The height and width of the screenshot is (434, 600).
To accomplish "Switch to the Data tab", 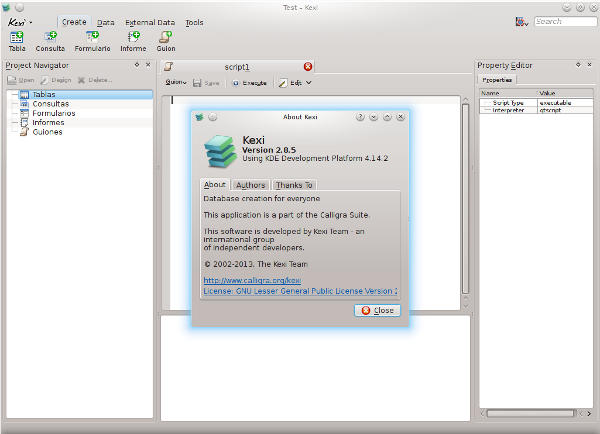I will (x=106, y=23).
